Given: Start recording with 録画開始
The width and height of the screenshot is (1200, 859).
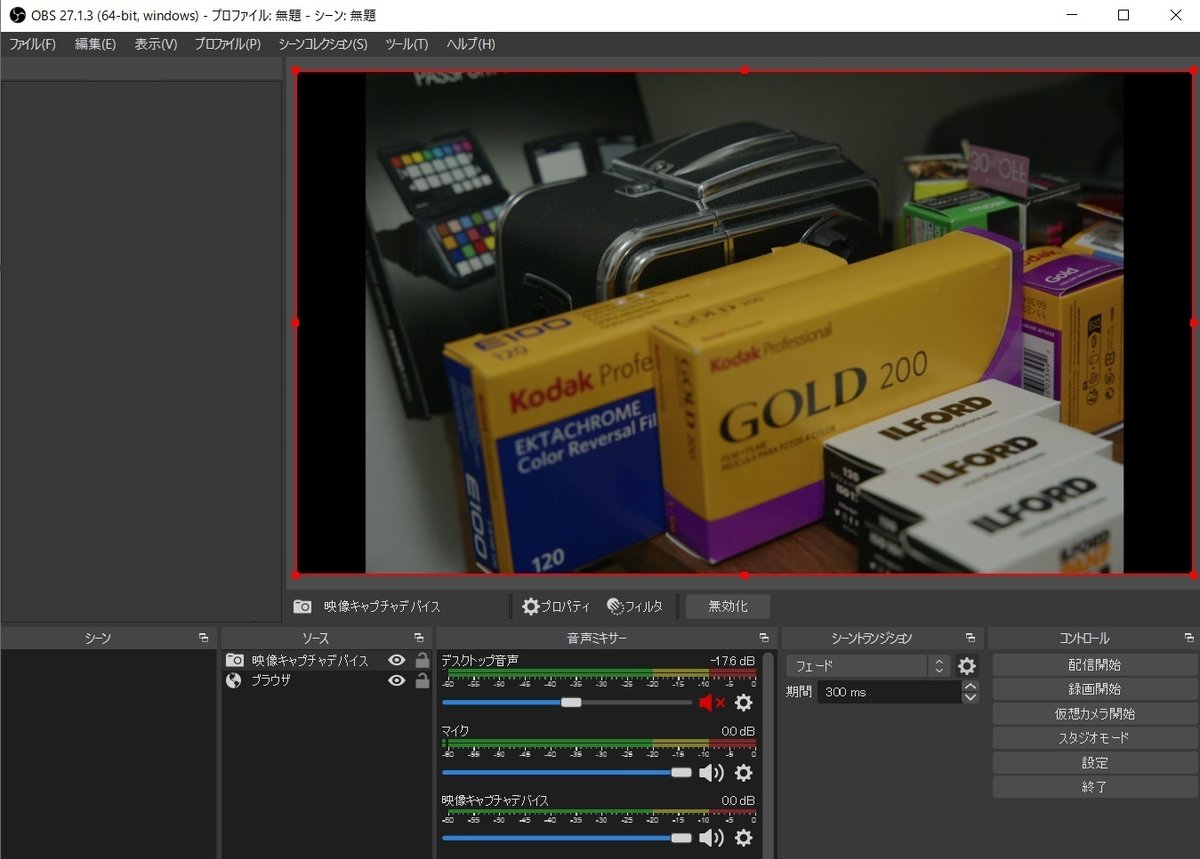Looking at the screenshot, I should pyautogui.click(x=1094, y=689).
